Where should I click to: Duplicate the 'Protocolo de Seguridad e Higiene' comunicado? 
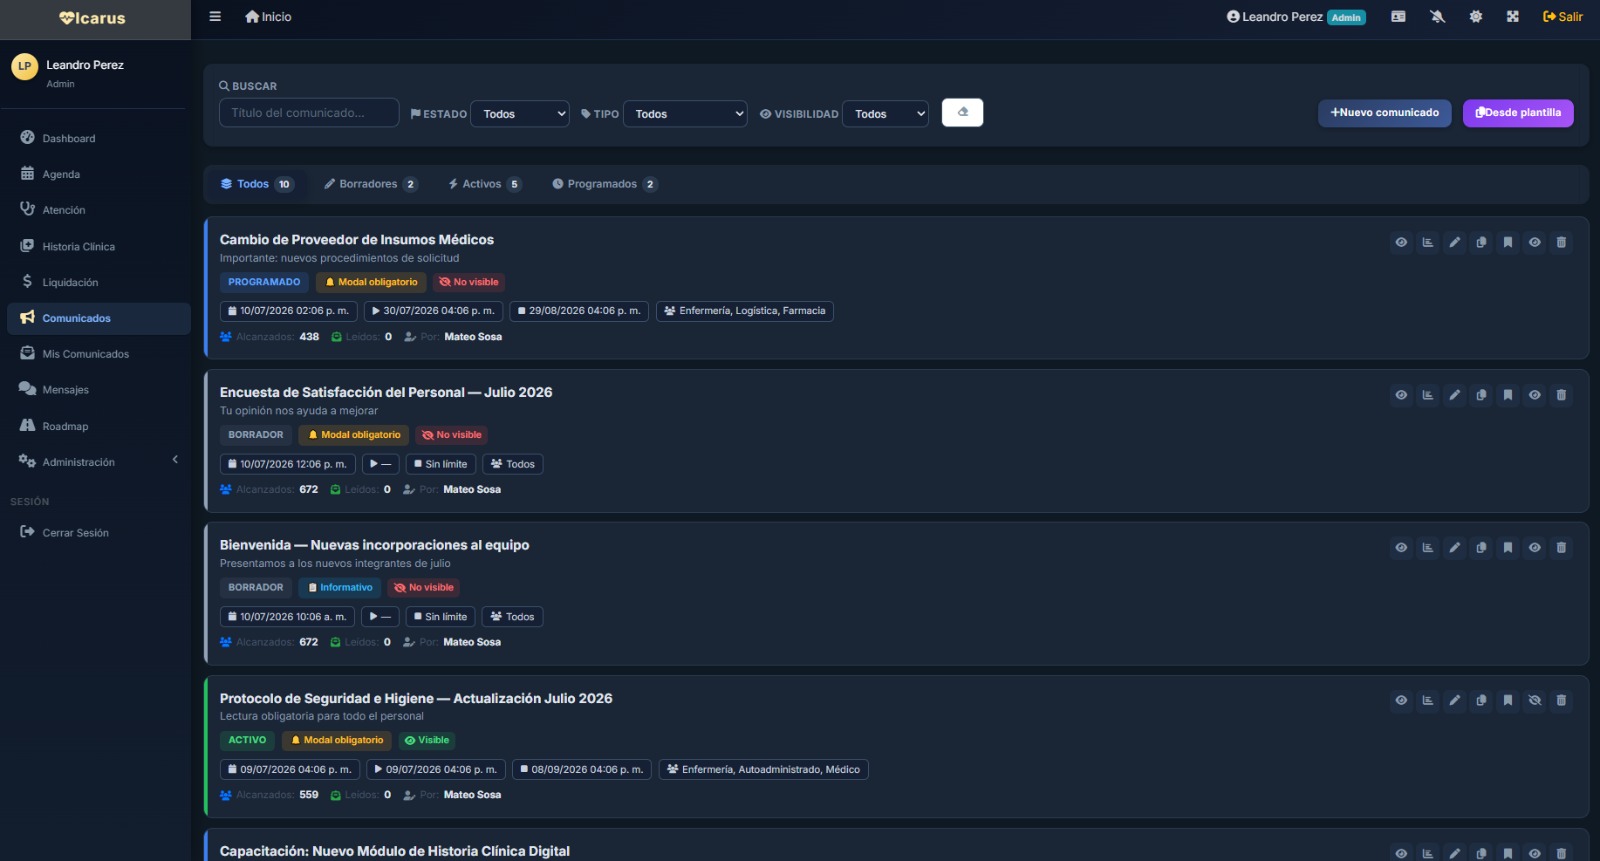[x=1481, y=700]
